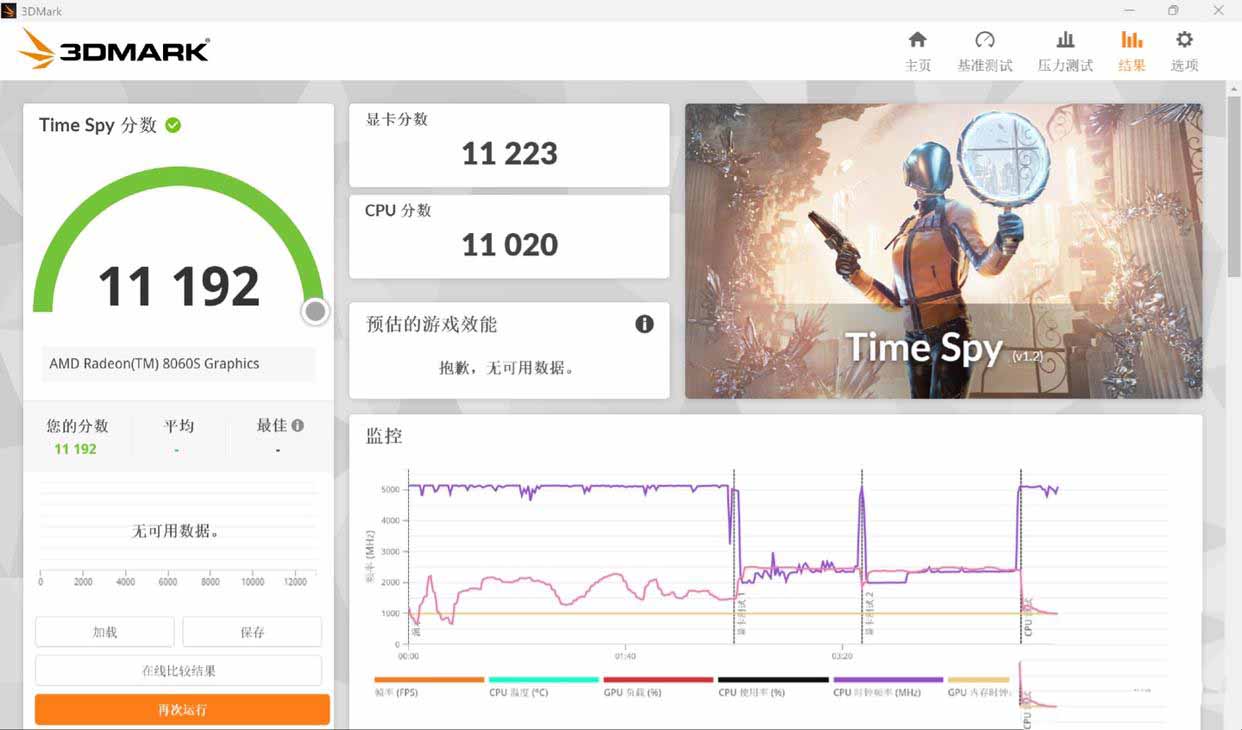Click the green verified checkmark beside Time Spy 分数
This screenshot has height=730, width=1242.
coord(173,124)
